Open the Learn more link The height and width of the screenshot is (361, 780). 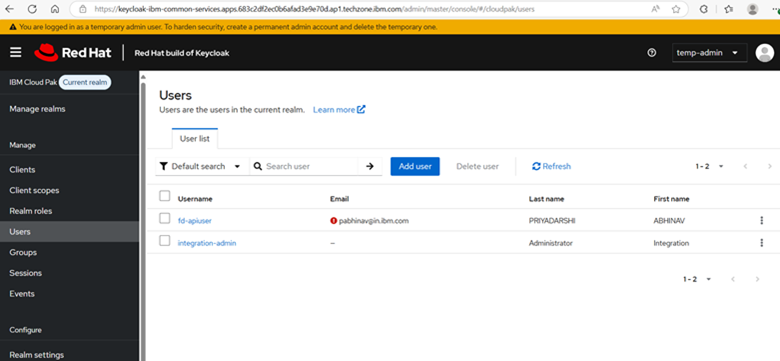pos(339,109)
